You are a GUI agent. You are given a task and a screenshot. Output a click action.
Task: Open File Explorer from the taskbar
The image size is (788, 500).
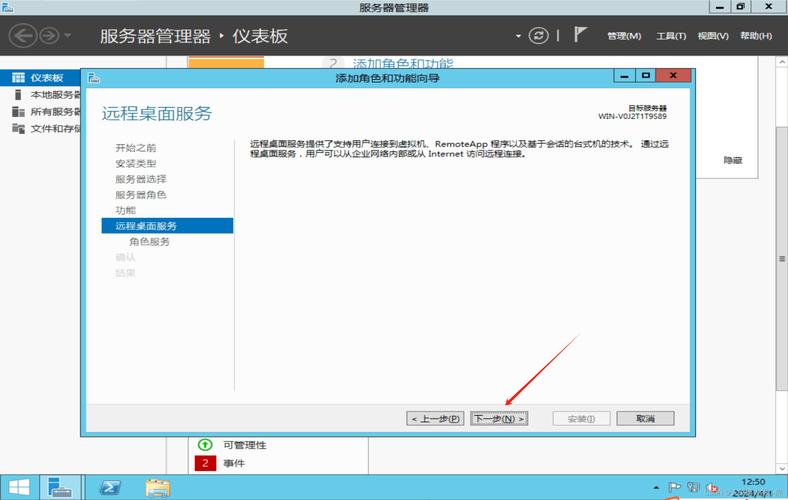(x=158, y=487)
